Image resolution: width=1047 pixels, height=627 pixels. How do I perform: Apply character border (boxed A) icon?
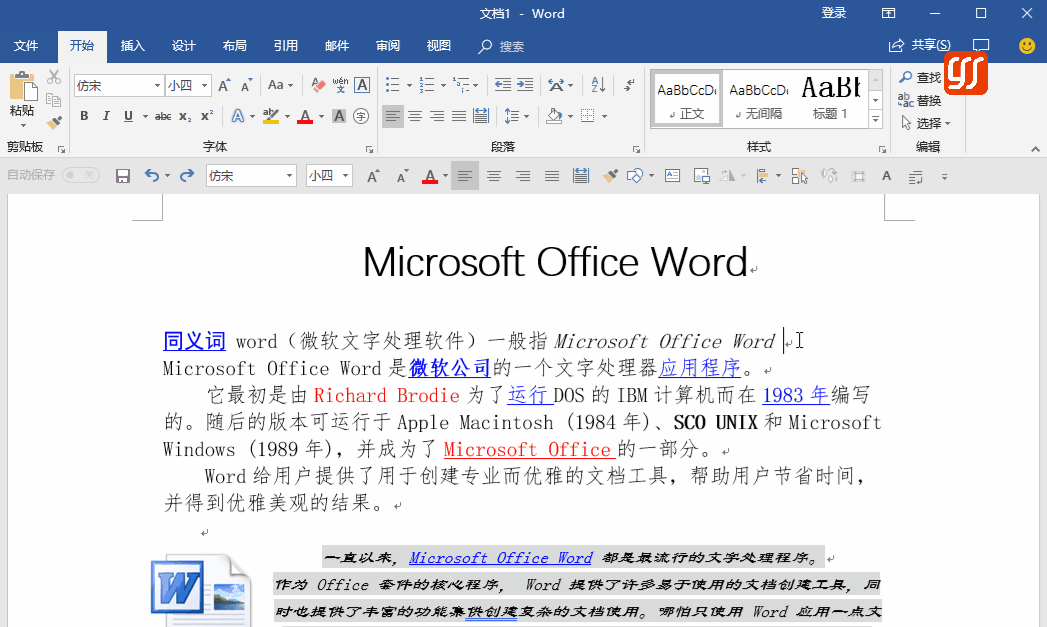point(362,85)
